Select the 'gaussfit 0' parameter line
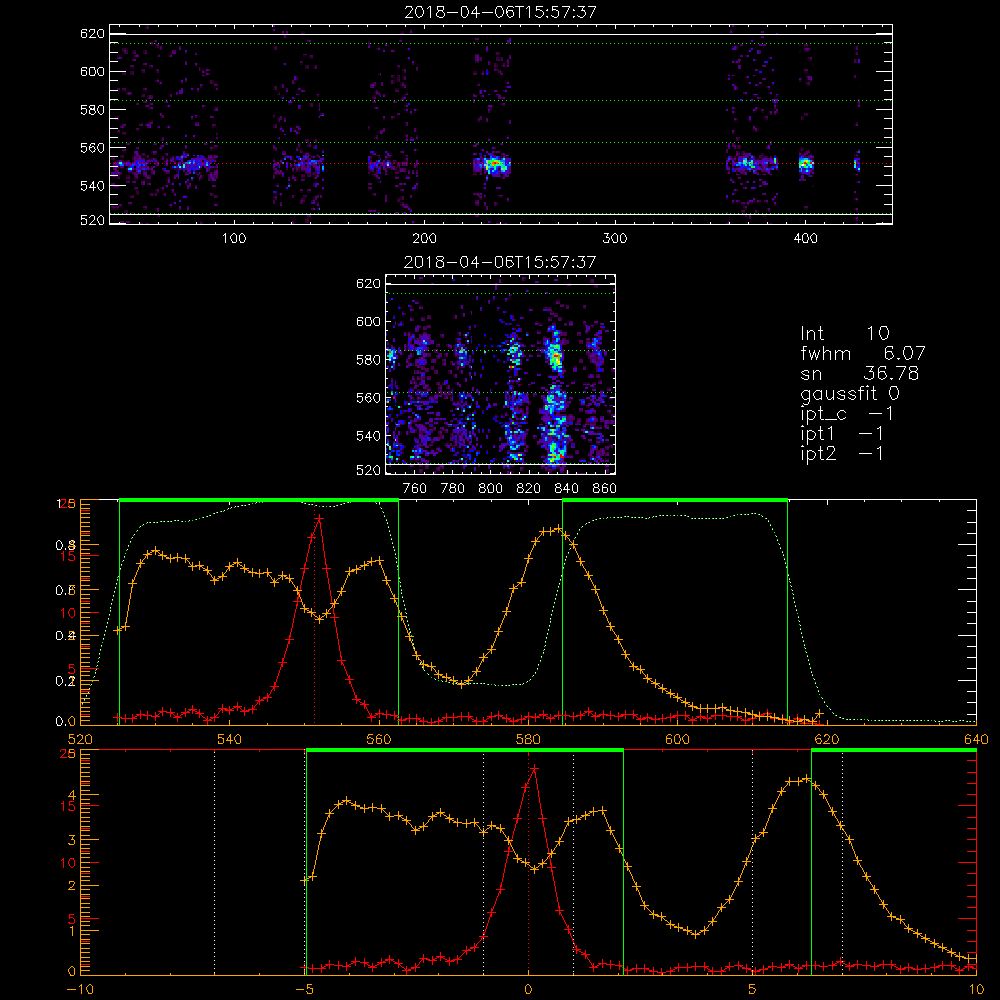This screenshot has width=1000, height=1000. (849, 393)
